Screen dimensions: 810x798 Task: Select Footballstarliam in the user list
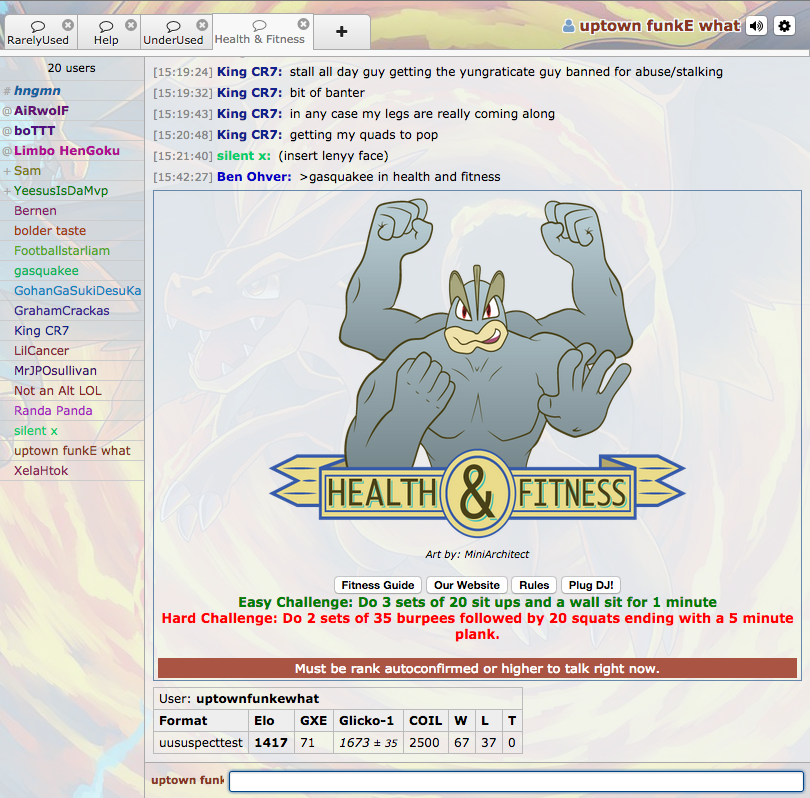point(72,251)
